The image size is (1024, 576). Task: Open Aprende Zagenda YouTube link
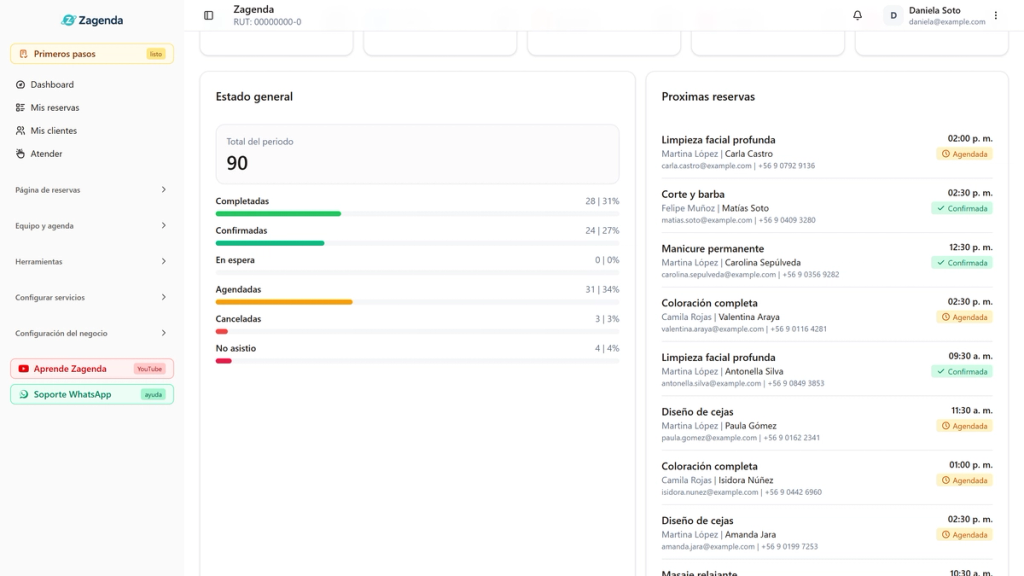coord(91,368)
